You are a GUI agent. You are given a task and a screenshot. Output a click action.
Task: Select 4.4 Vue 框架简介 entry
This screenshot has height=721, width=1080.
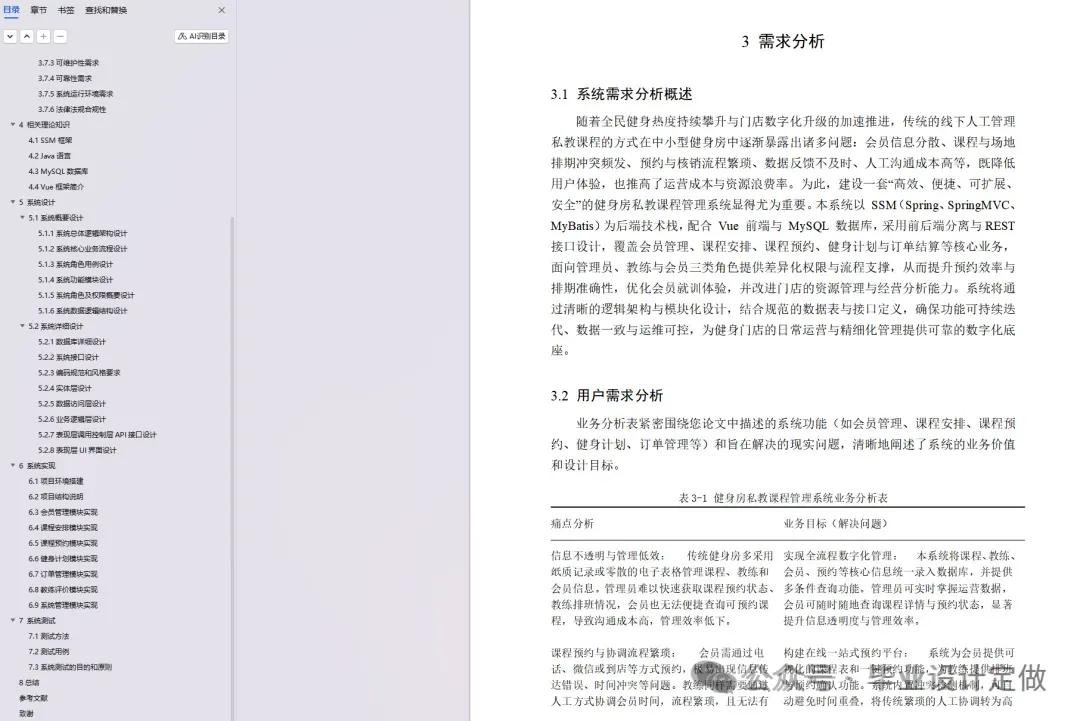click(56, 187)
